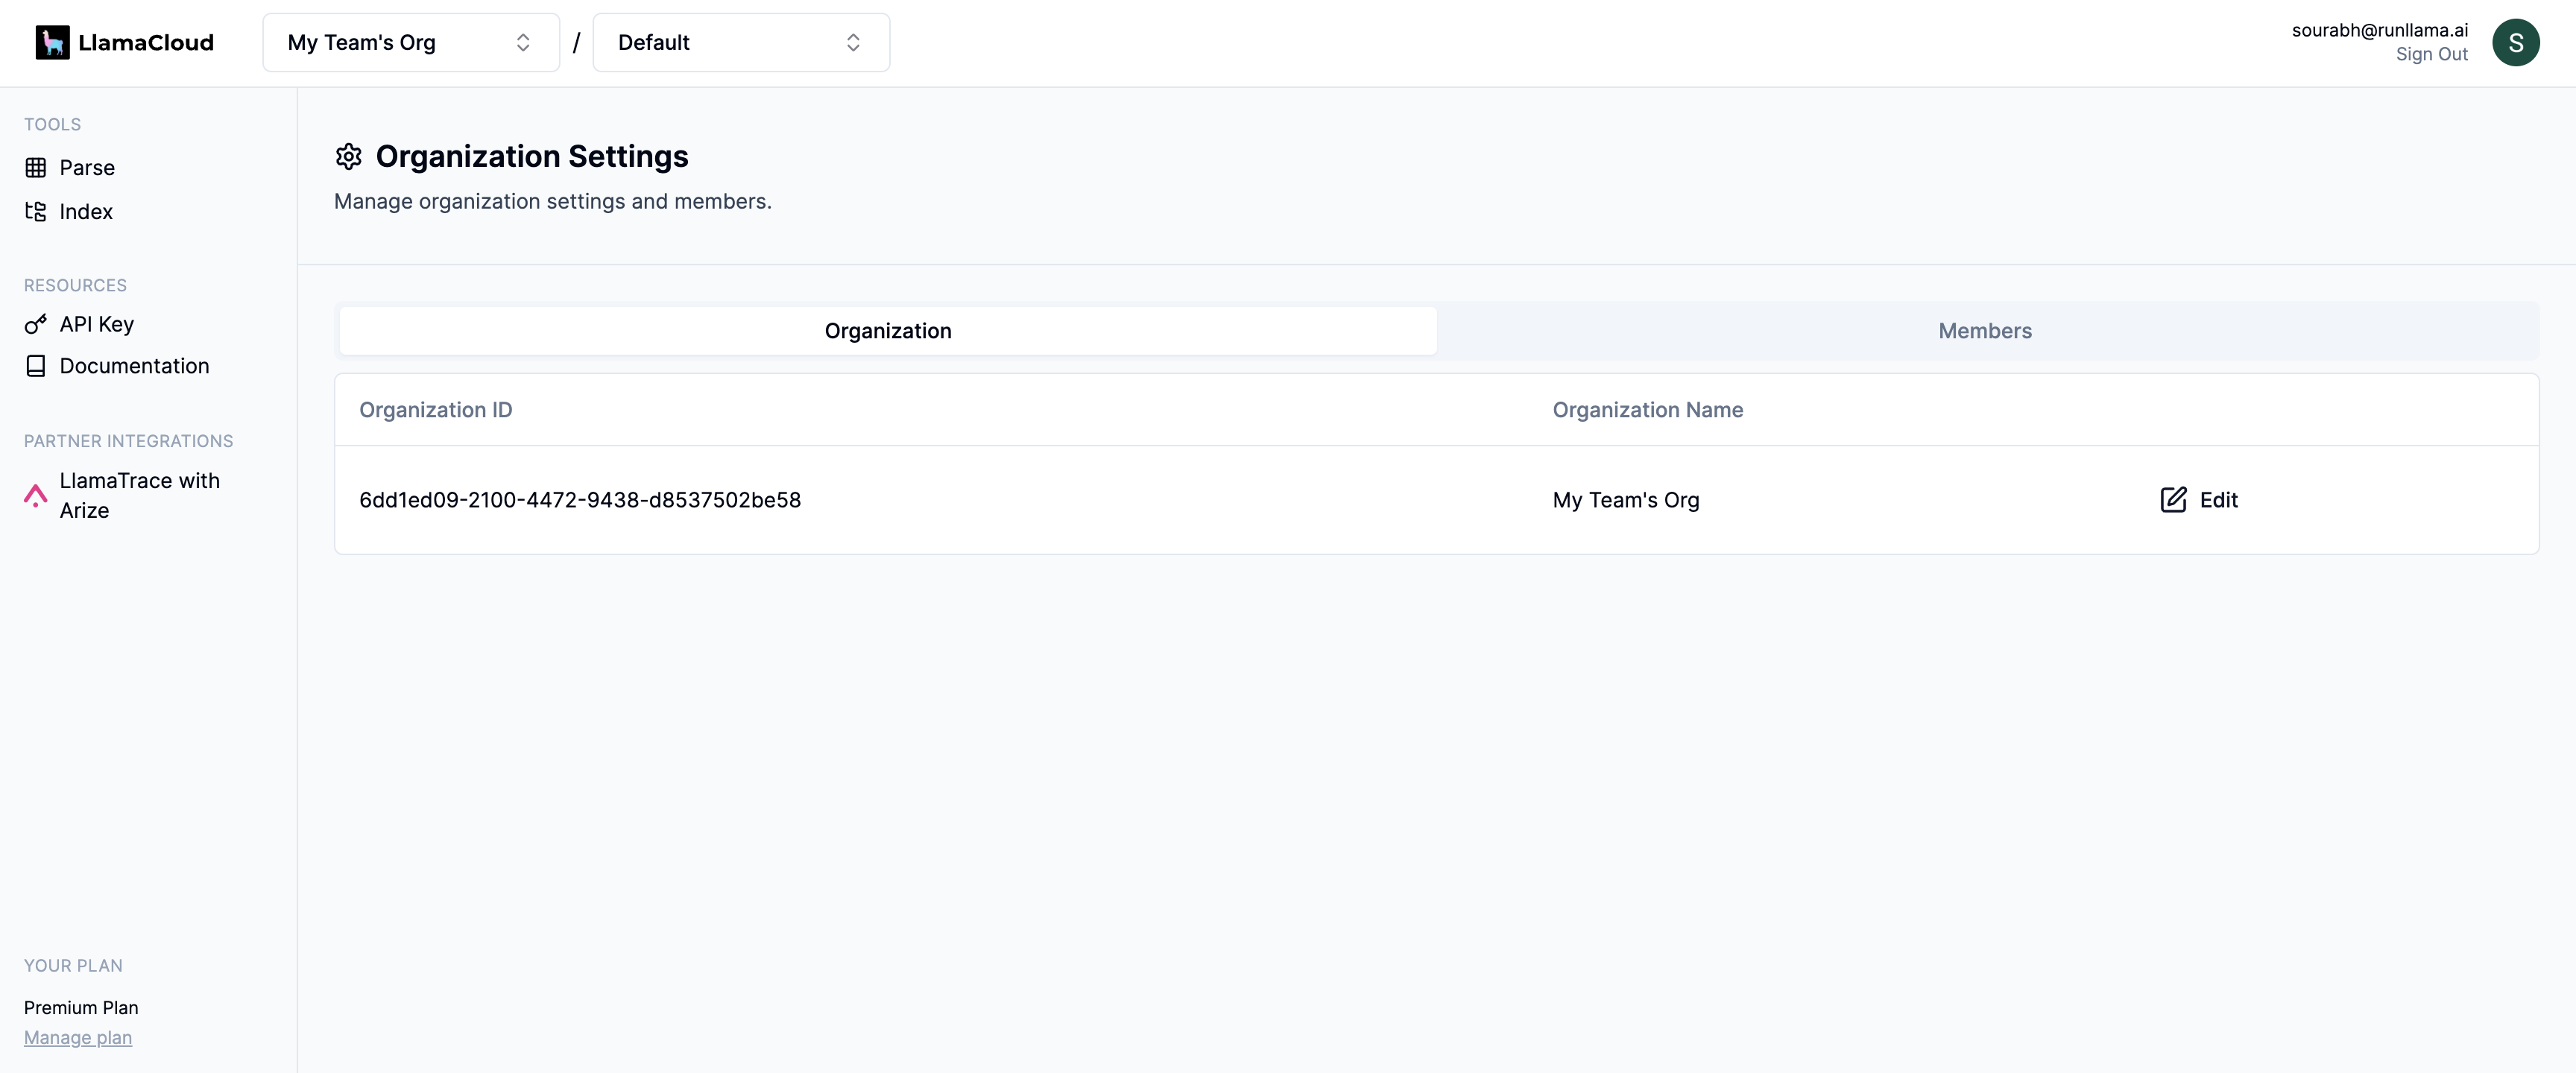Open the Index tool
The width and height of the screenshot is (2576, 1073).
(x=83, y=210)
